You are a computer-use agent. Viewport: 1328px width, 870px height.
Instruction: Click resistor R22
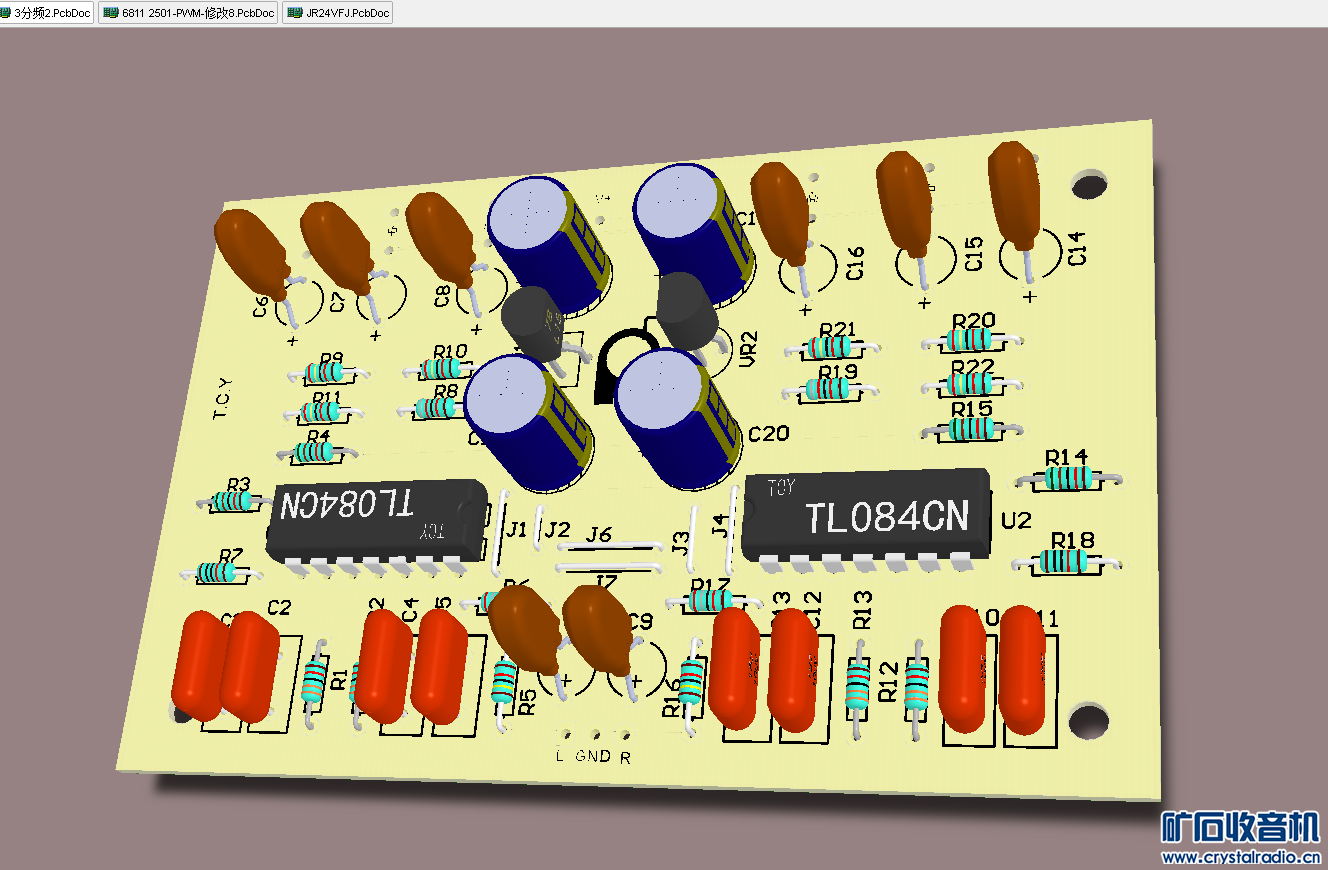coord(970,383)
